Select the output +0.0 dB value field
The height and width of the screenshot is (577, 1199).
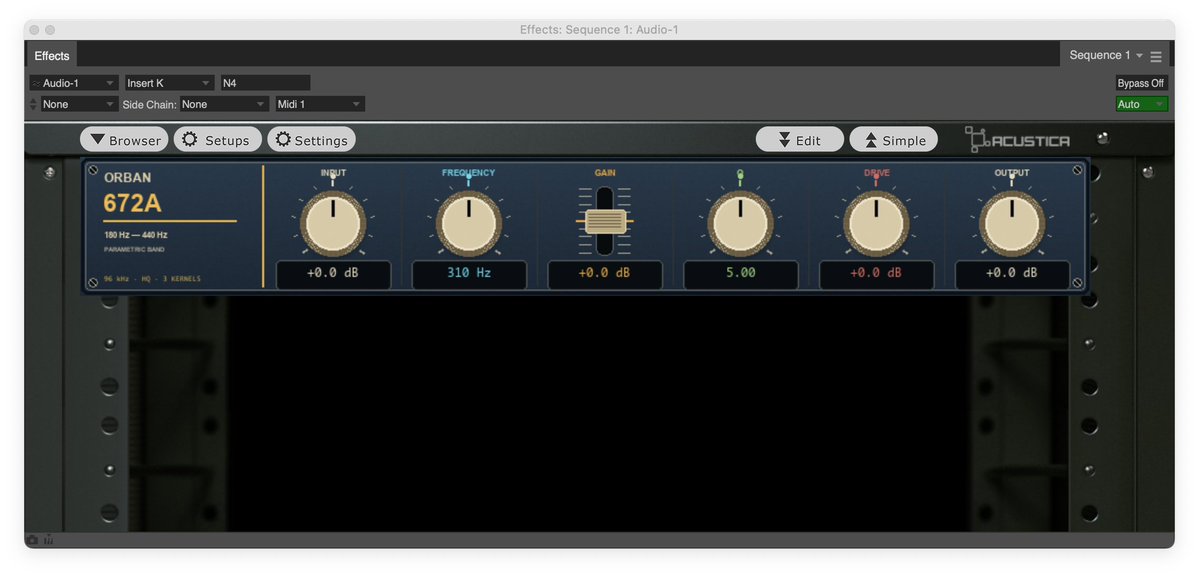pyautogui.click(x=1012, y=274)
